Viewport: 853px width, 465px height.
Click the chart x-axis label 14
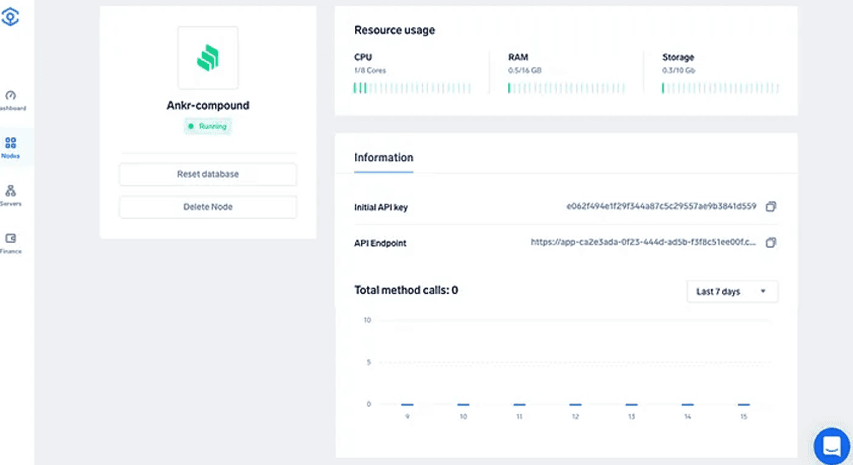(x=688, y=417)
